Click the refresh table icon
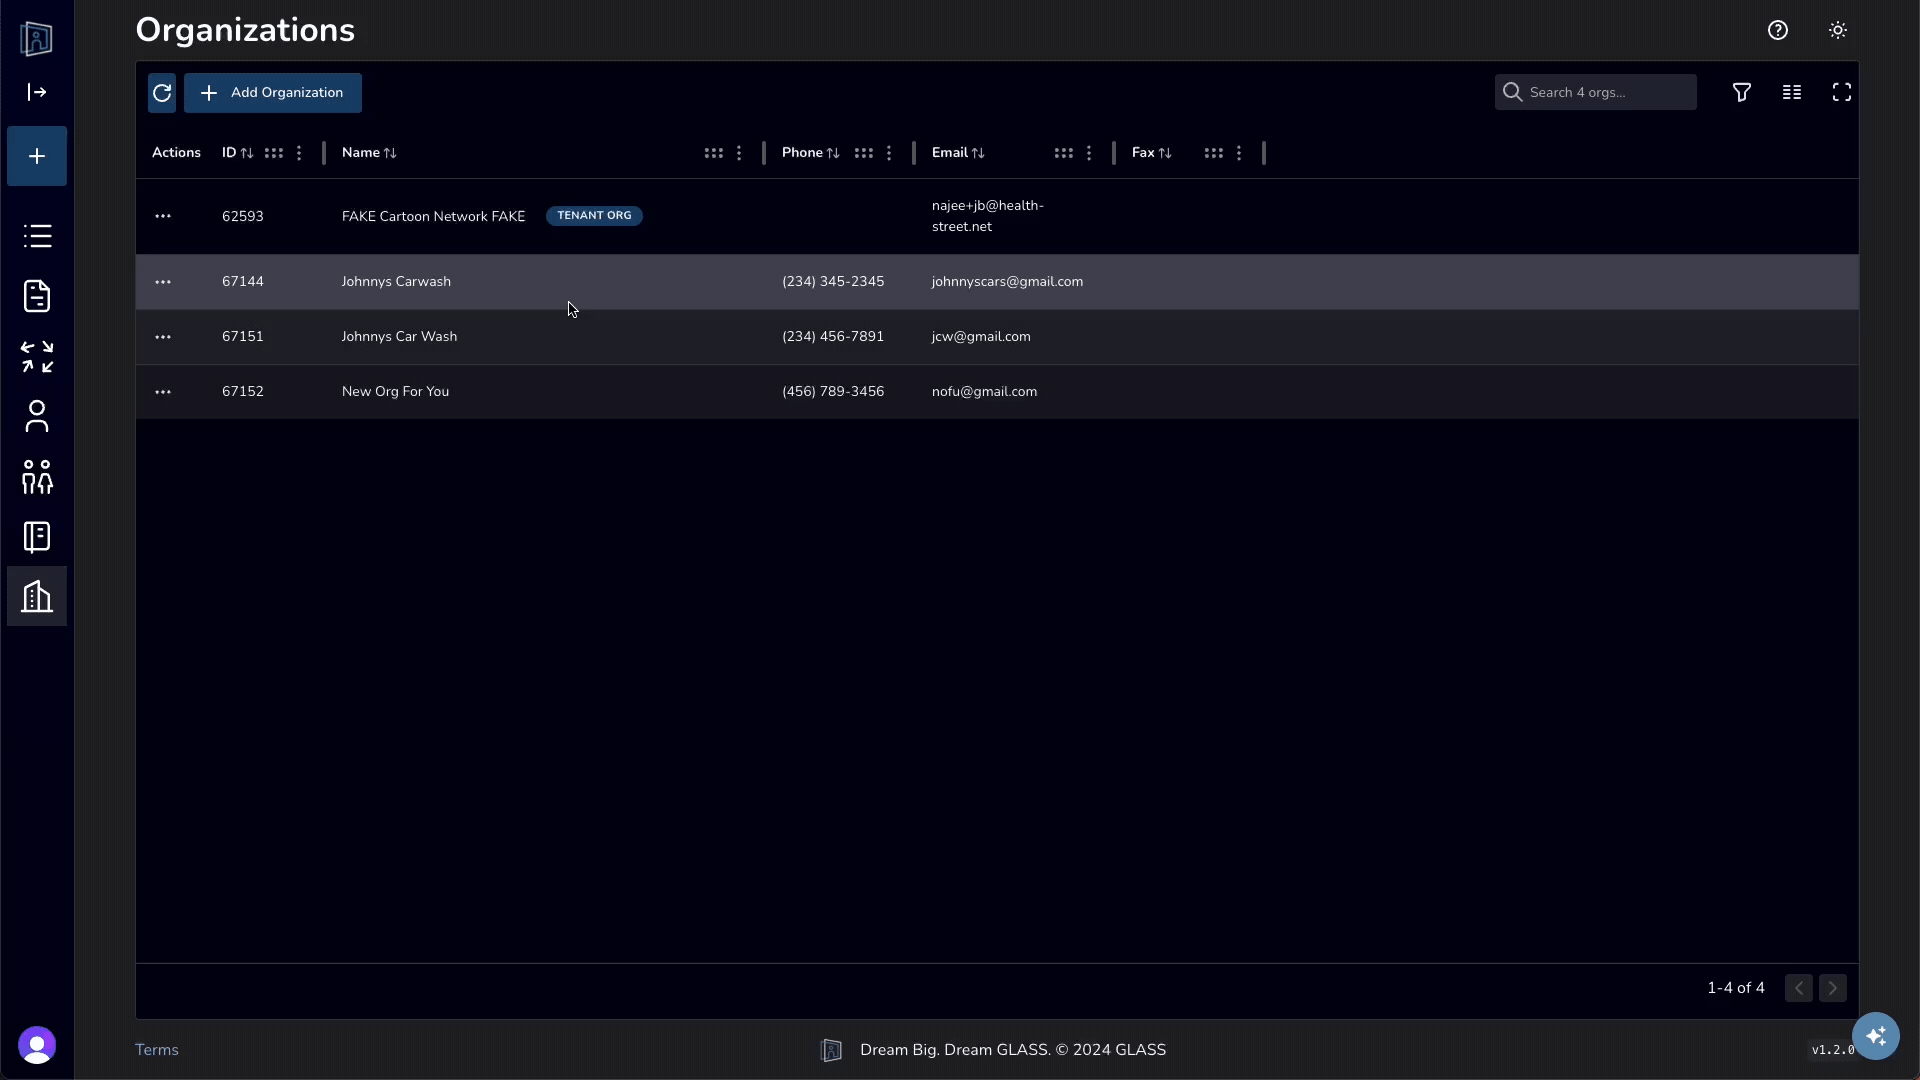 click(x=162, y=93)
